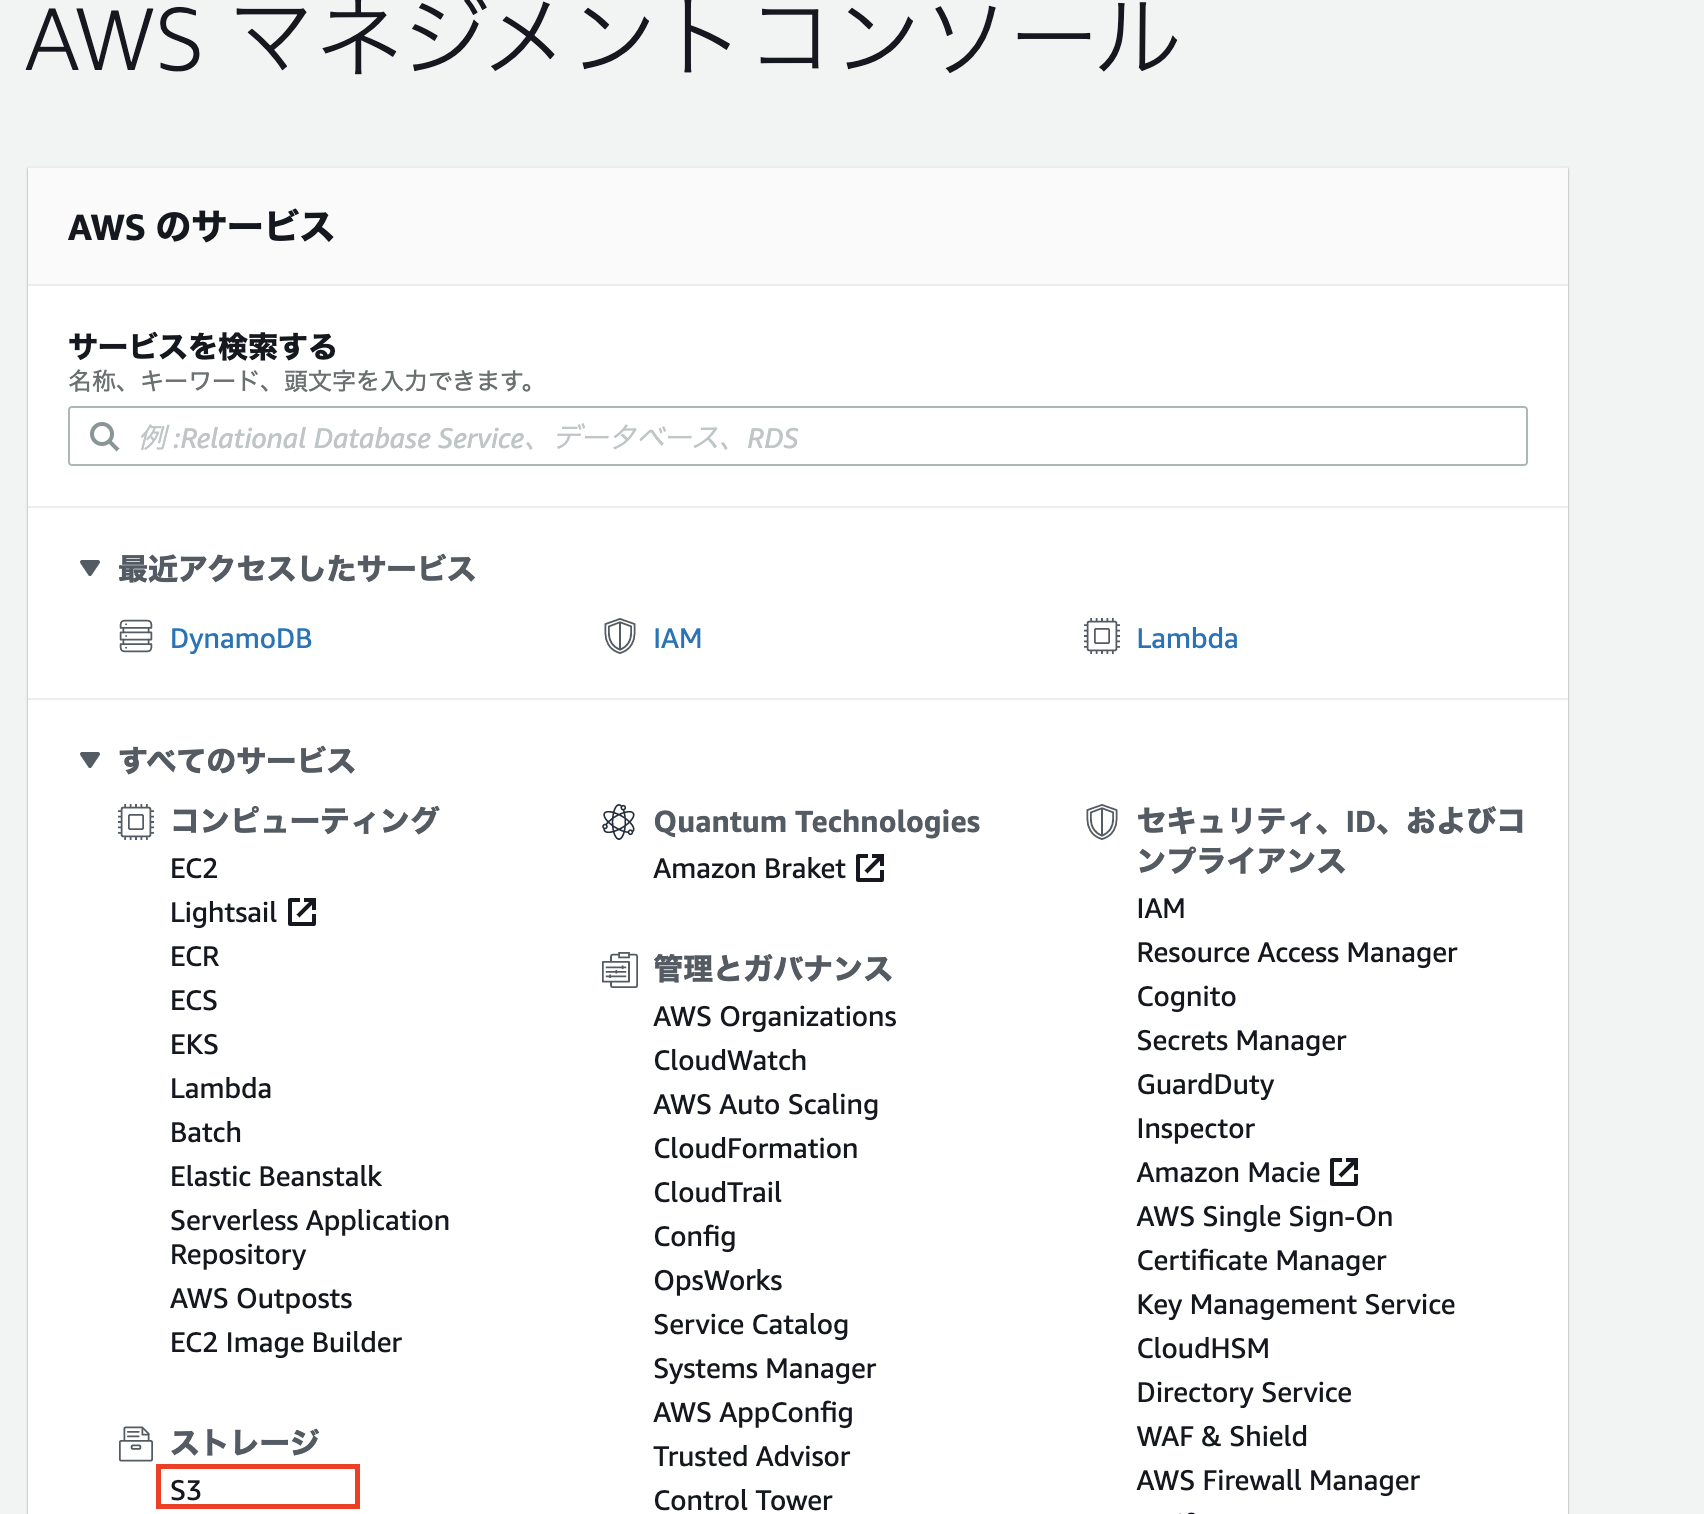The height and width of the screenshot is (1514, 1704).
Task: Click the Quantum Technologies atom icon
Action: pos(619,822)
